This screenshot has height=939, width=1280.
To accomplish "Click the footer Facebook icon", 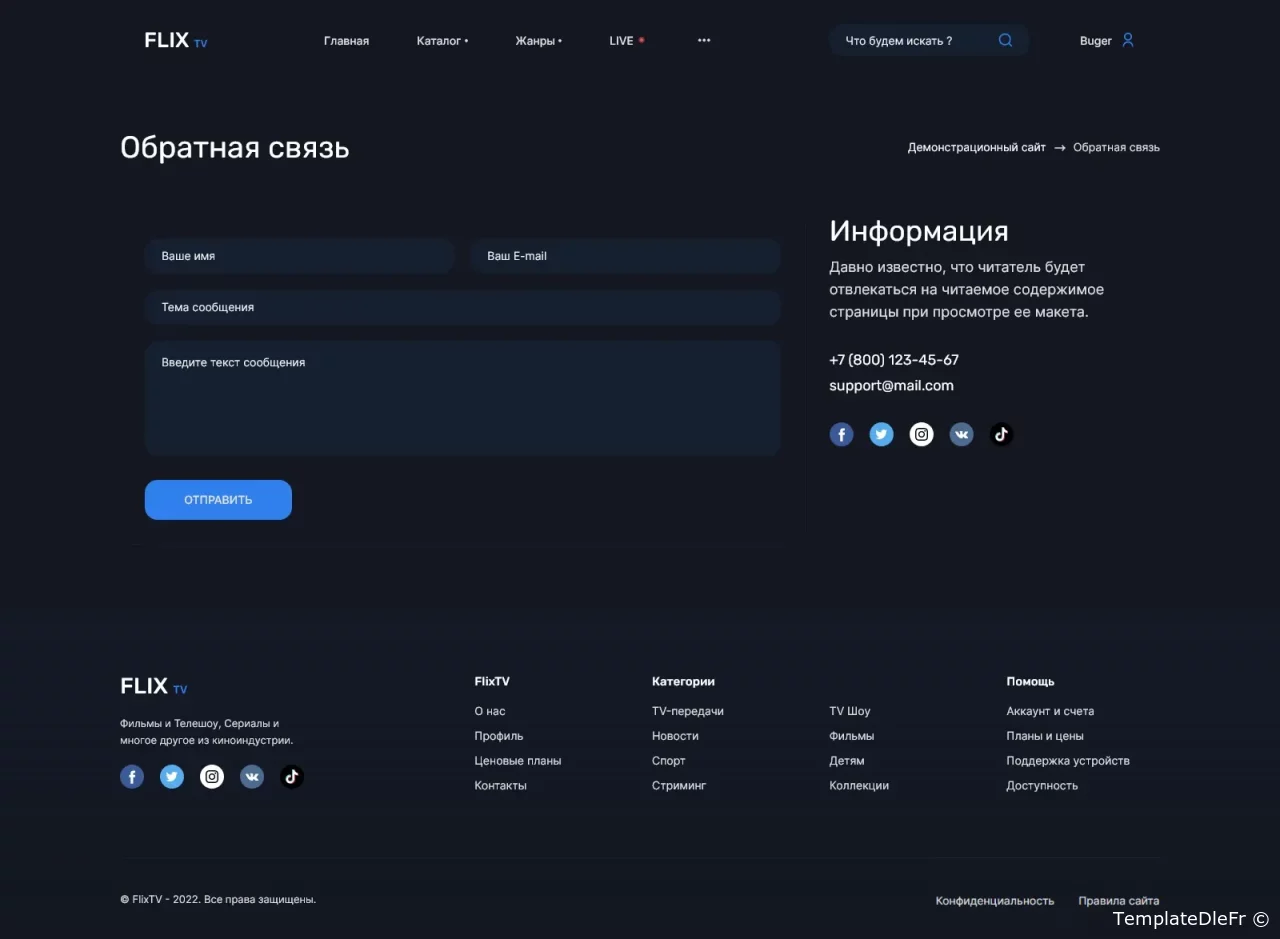I will (132, 777).
